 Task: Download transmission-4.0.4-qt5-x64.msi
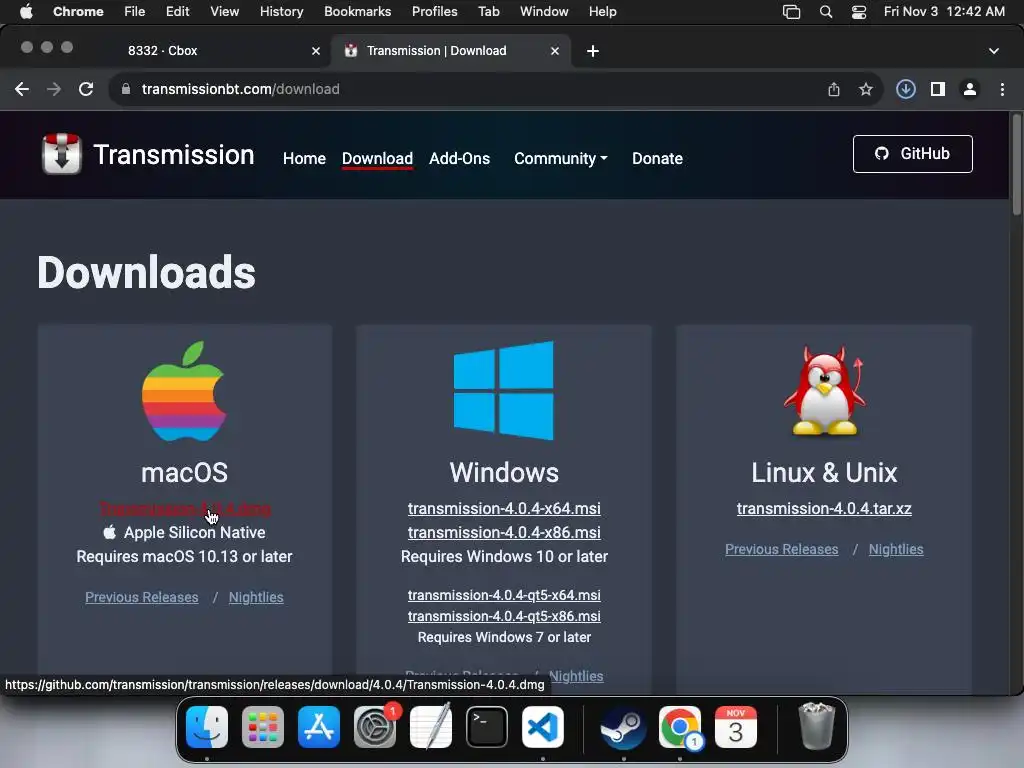(x=504, y=596)
